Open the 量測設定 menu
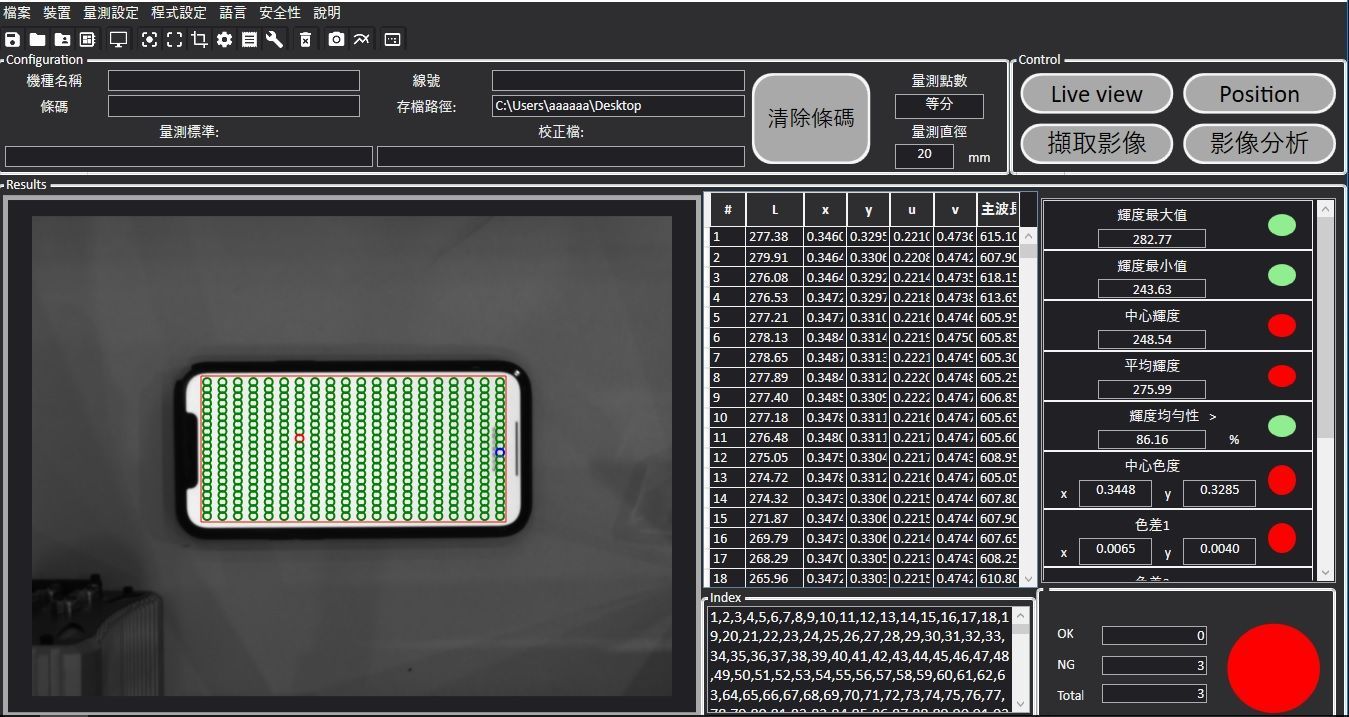The width and height of the screenshot is (1349, 717). point(110,13)
